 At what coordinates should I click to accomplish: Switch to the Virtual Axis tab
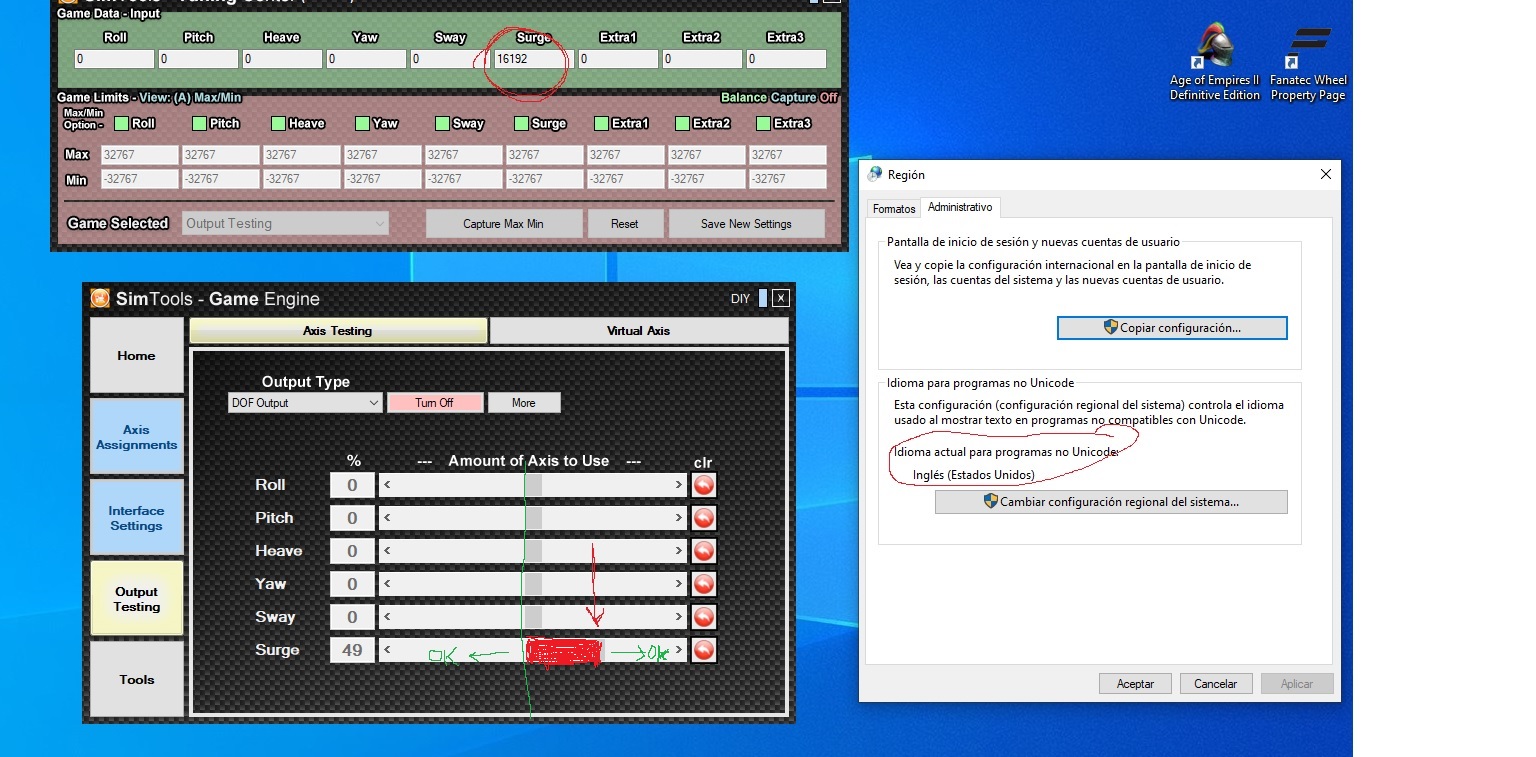[638, 331]
